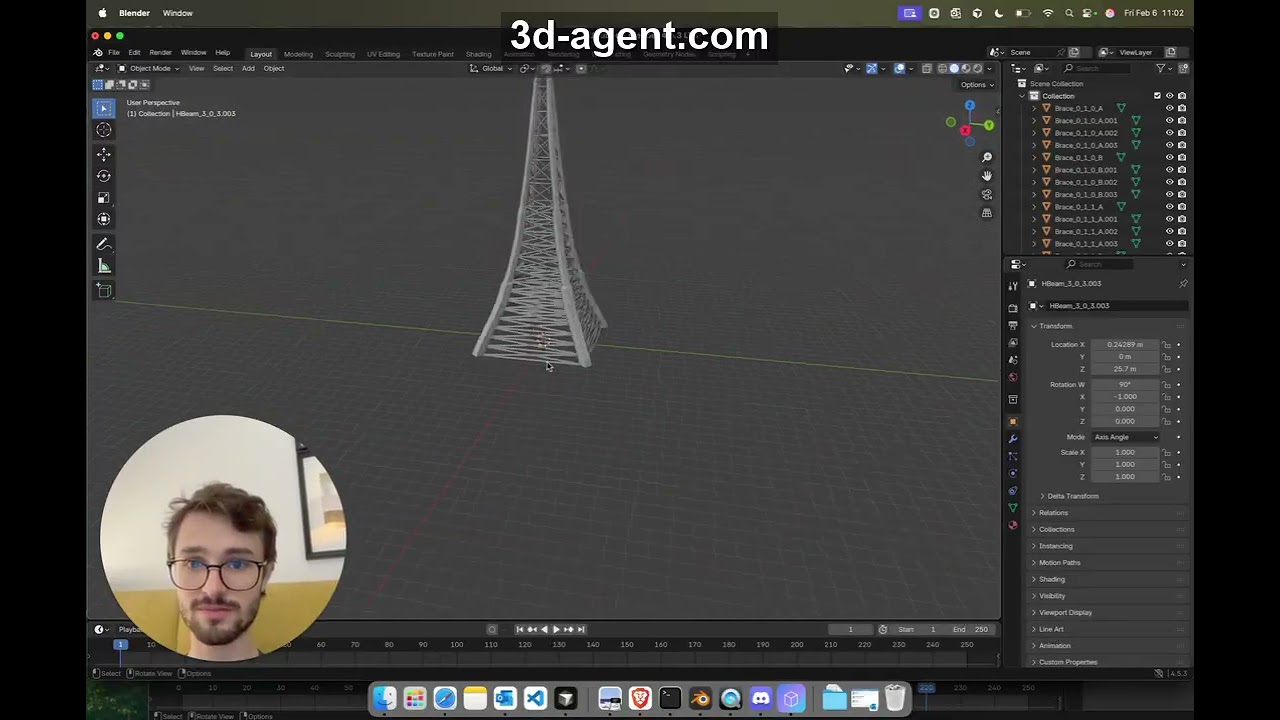Open the viewport Options button
Image resolution: width=1280 pixels, height=720 pixels.
point(976,85)
